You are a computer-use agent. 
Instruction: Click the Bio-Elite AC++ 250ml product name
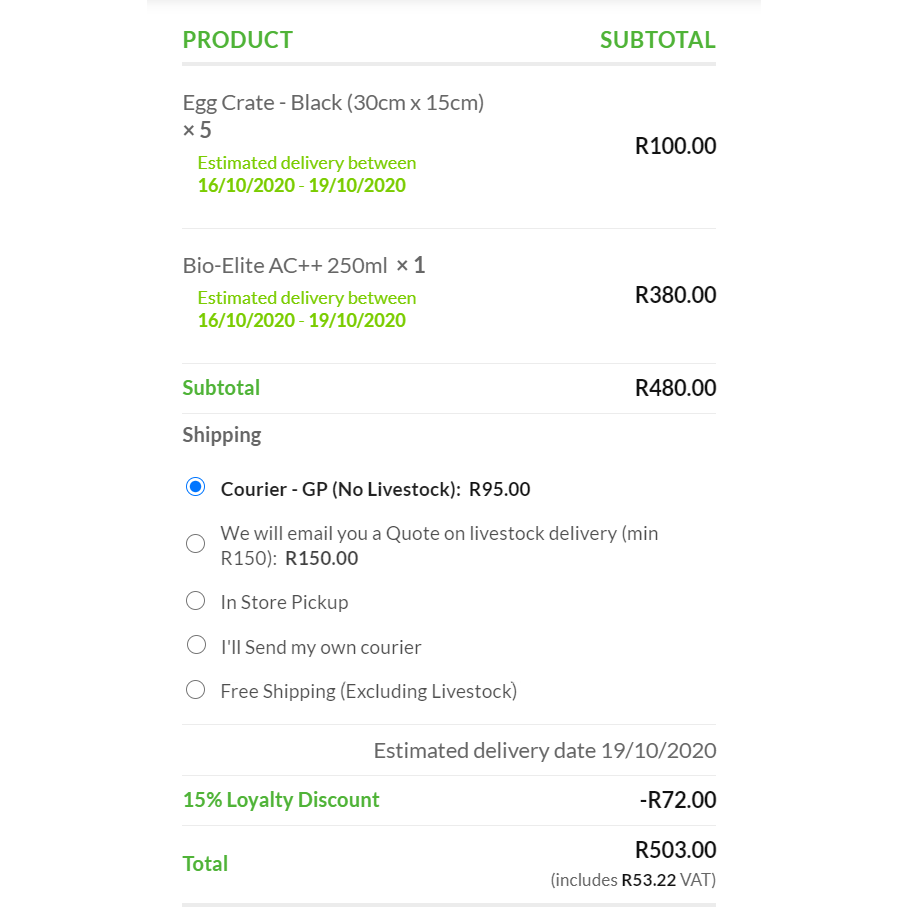(x=285, y=266)
